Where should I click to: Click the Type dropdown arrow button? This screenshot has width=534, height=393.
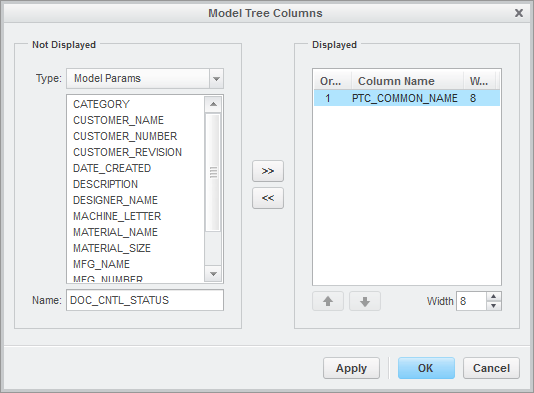216,78
